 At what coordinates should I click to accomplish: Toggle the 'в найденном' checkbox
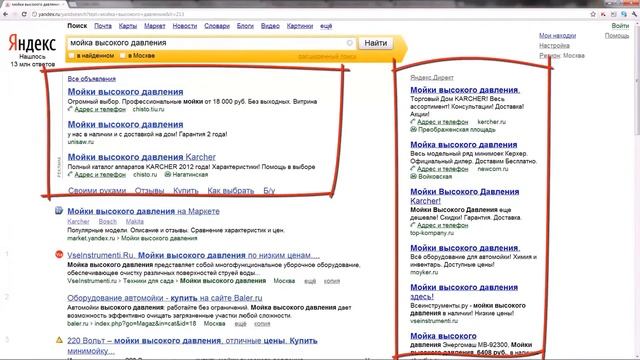[x=71, y=56]
